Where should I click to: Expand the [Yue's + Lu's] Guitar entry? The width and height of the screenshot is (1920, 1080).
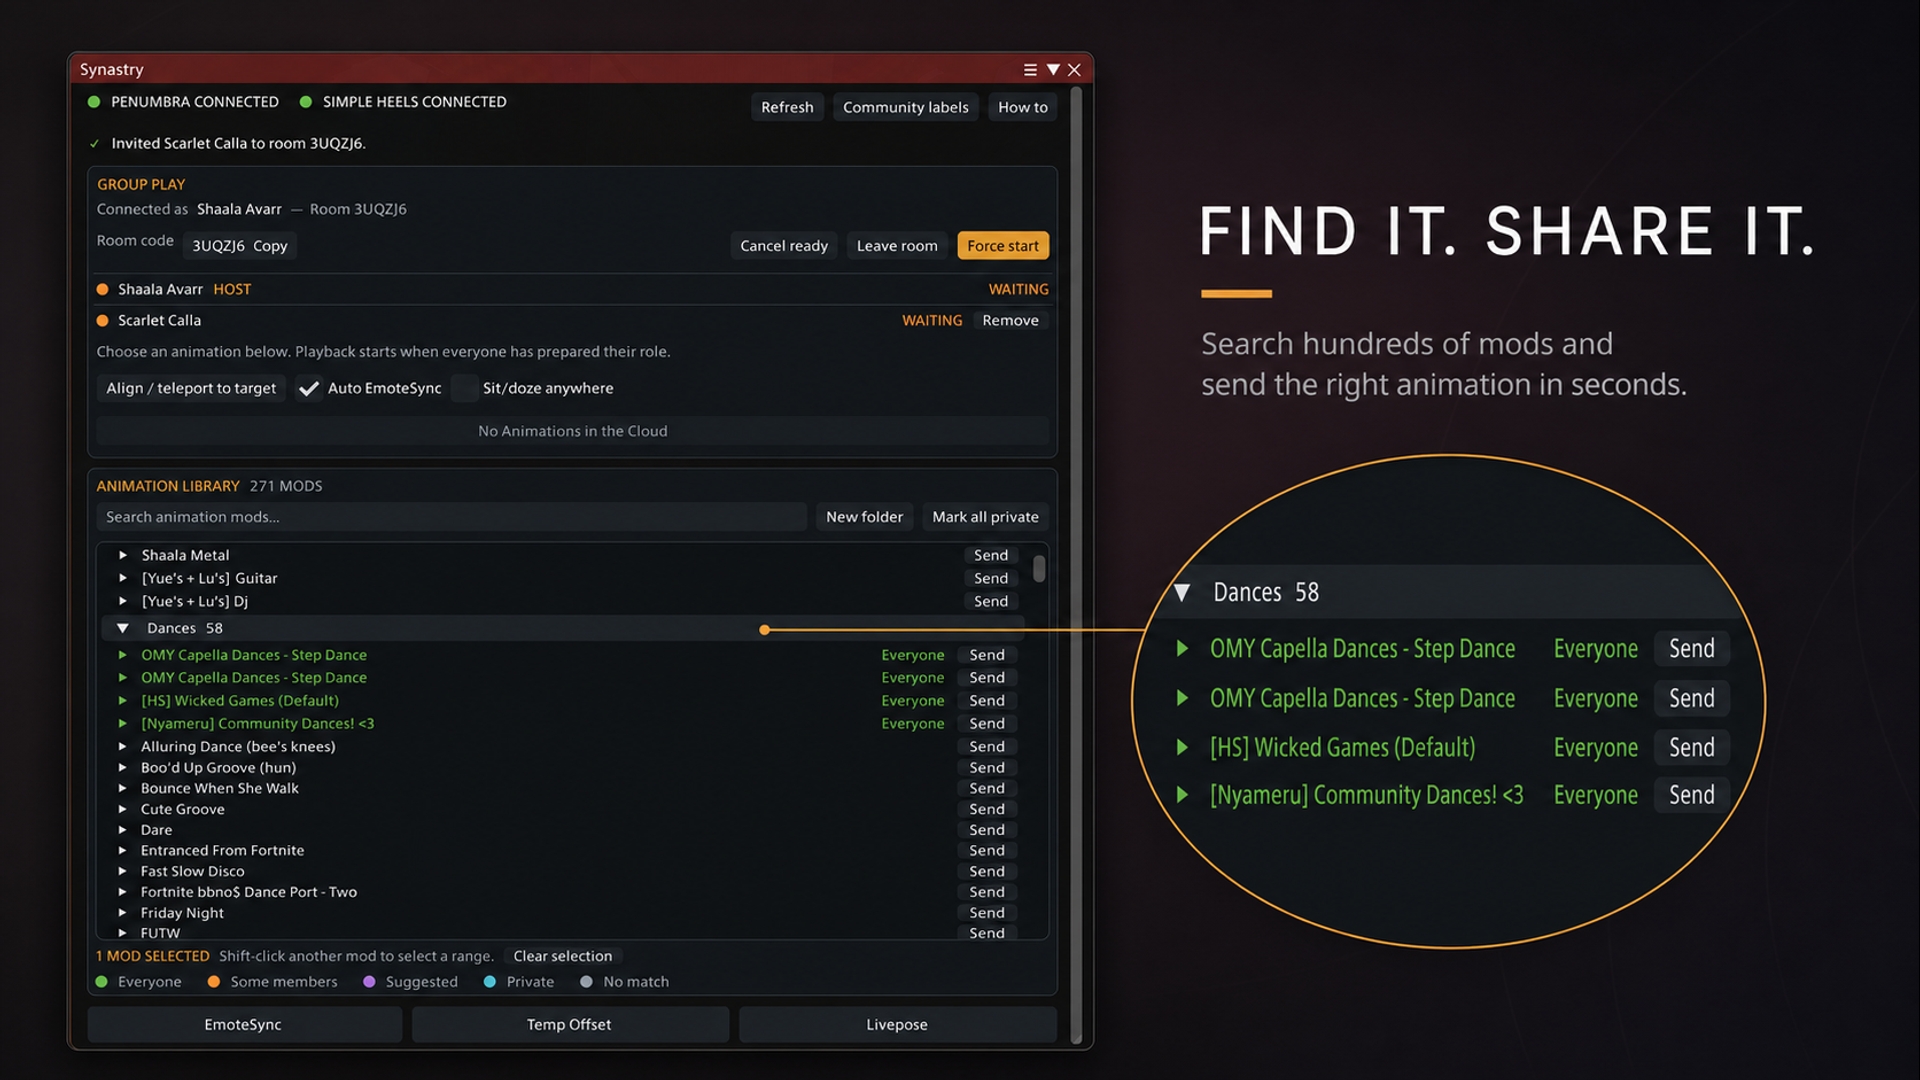pos(123,578)
